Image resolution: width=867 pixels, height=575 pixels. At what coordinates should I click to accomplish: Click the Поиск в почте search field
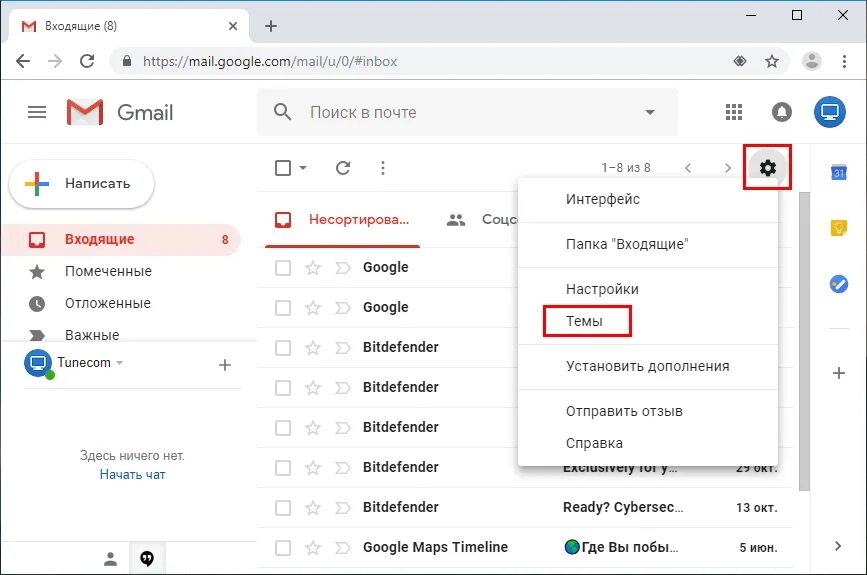coord(470,112)
